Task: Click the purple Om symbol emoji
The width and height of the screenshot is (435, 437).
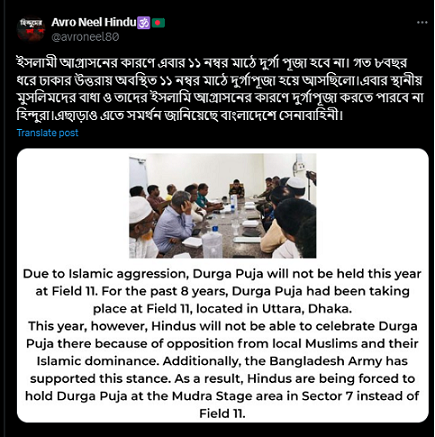Action: [144, 23]
